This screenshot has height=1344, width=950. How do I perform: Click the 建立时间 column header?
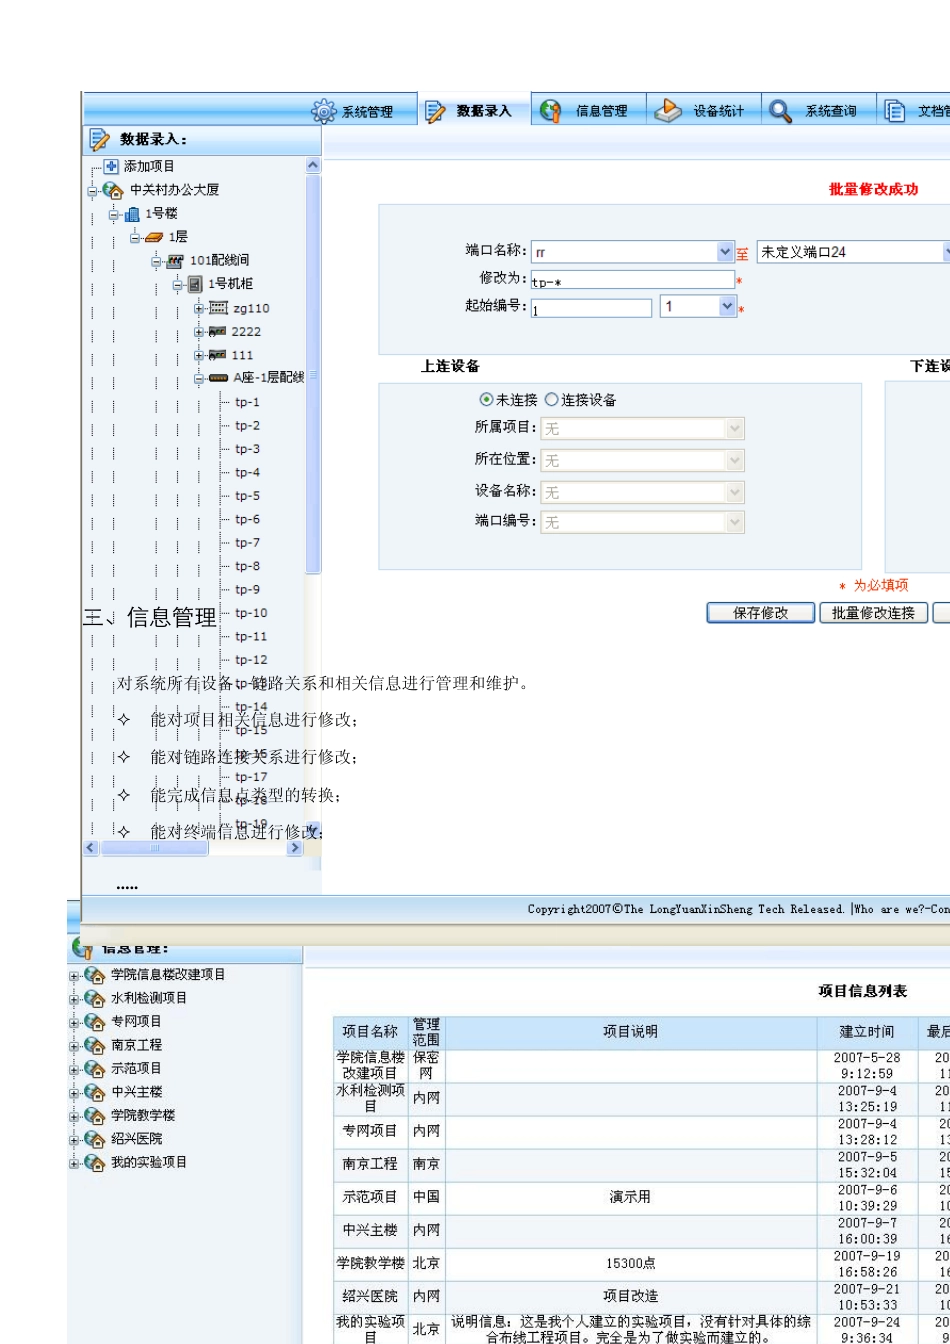coord(868,1032)
